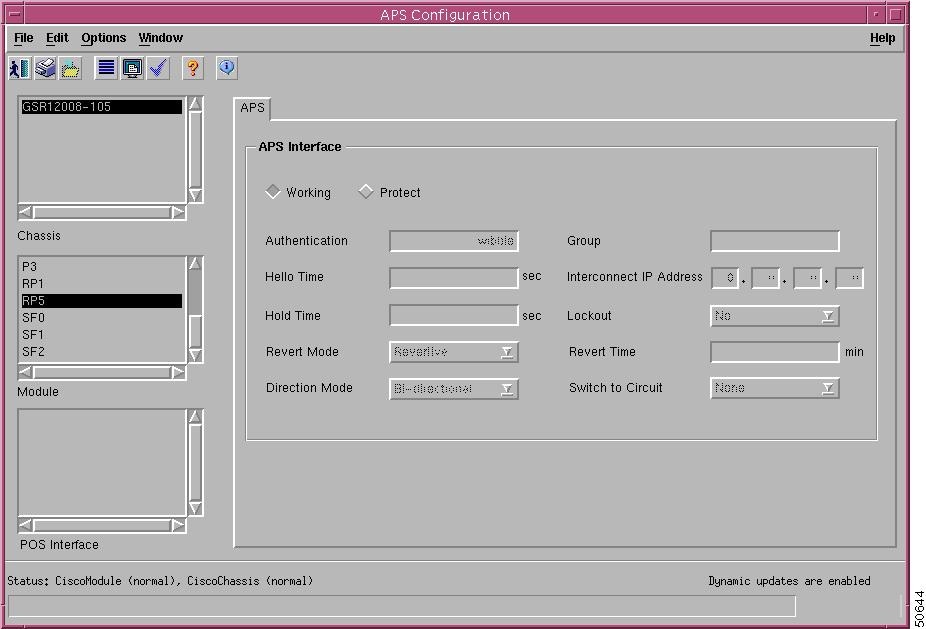The width and height of the screenshot is (926, 629).
Task: Click the blue checkmark toolbar icon
Action: point(158,68)
